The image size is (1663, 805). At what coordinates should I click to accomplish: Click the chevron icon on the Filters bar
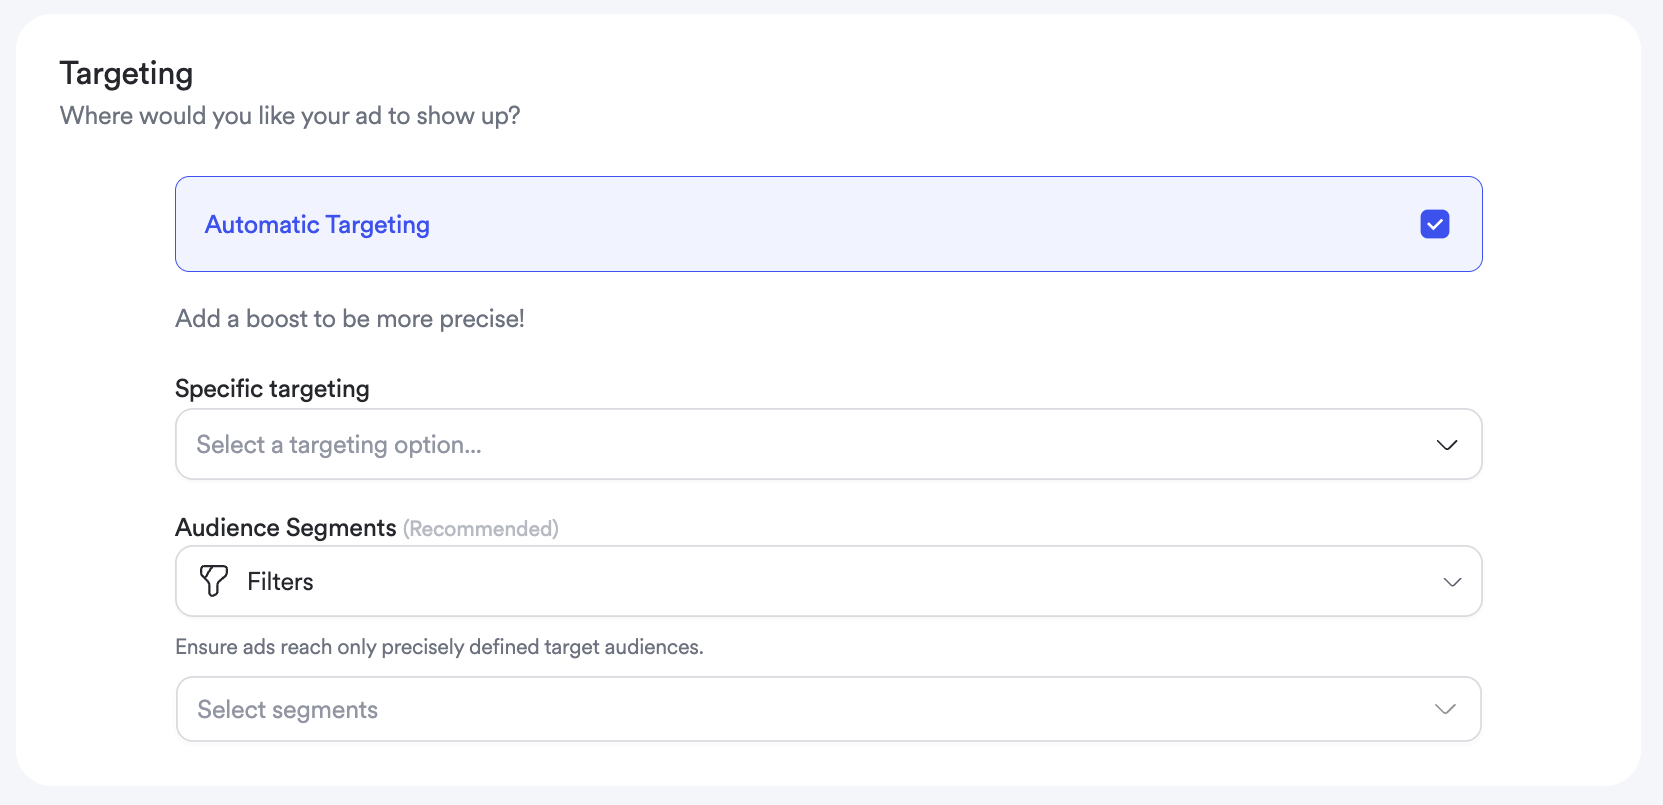point(1452,581)
